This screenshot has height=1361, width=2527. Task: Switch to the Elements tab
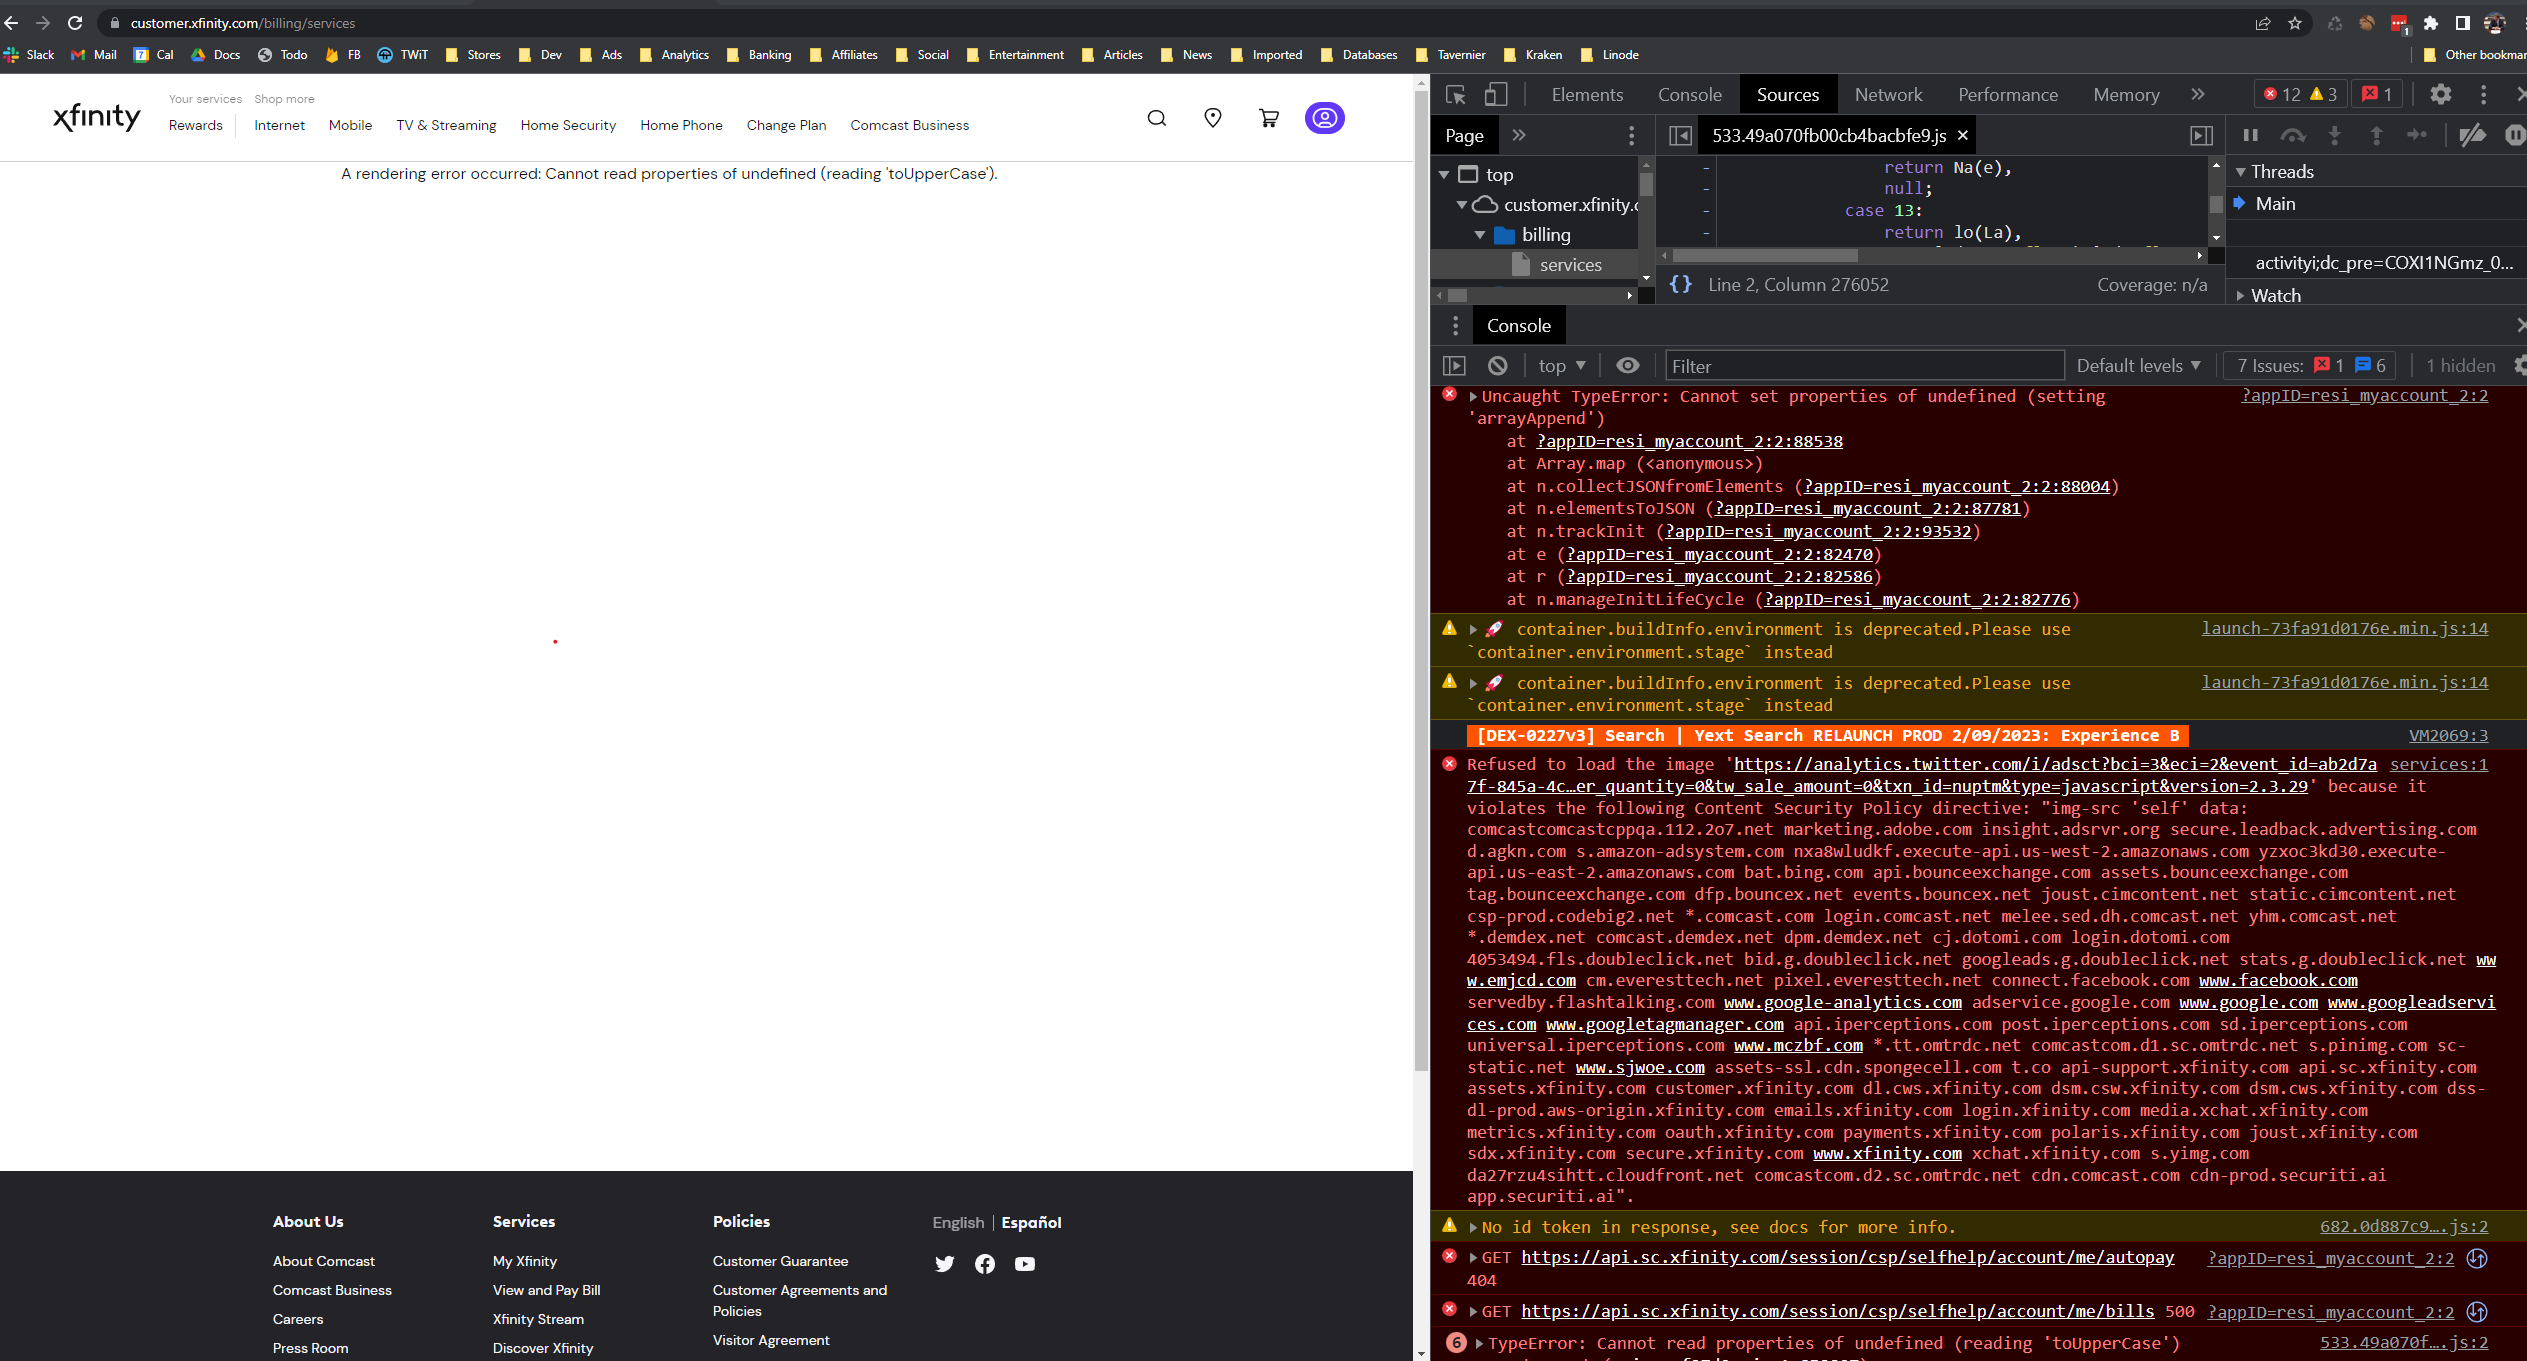tap(1586, 94)
